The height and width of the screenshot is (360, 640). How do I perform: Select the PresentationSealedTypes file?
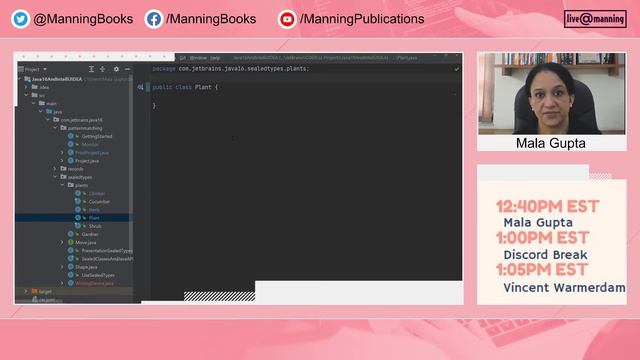tap(107, 251)
